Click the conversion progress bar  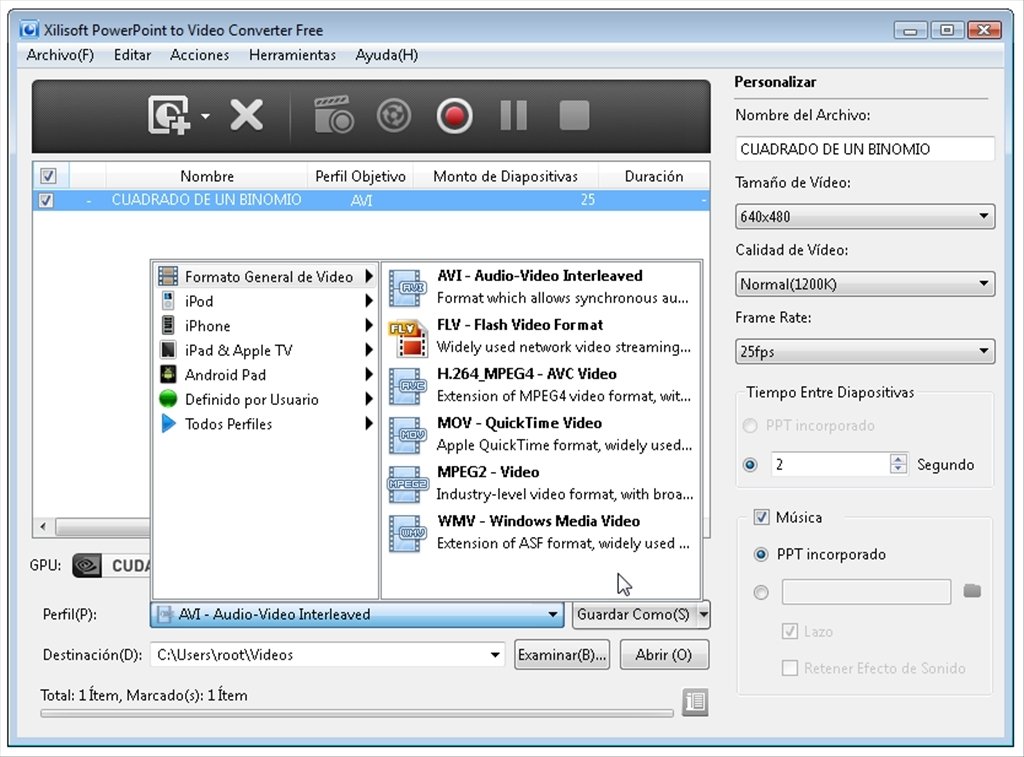point(357,713)
